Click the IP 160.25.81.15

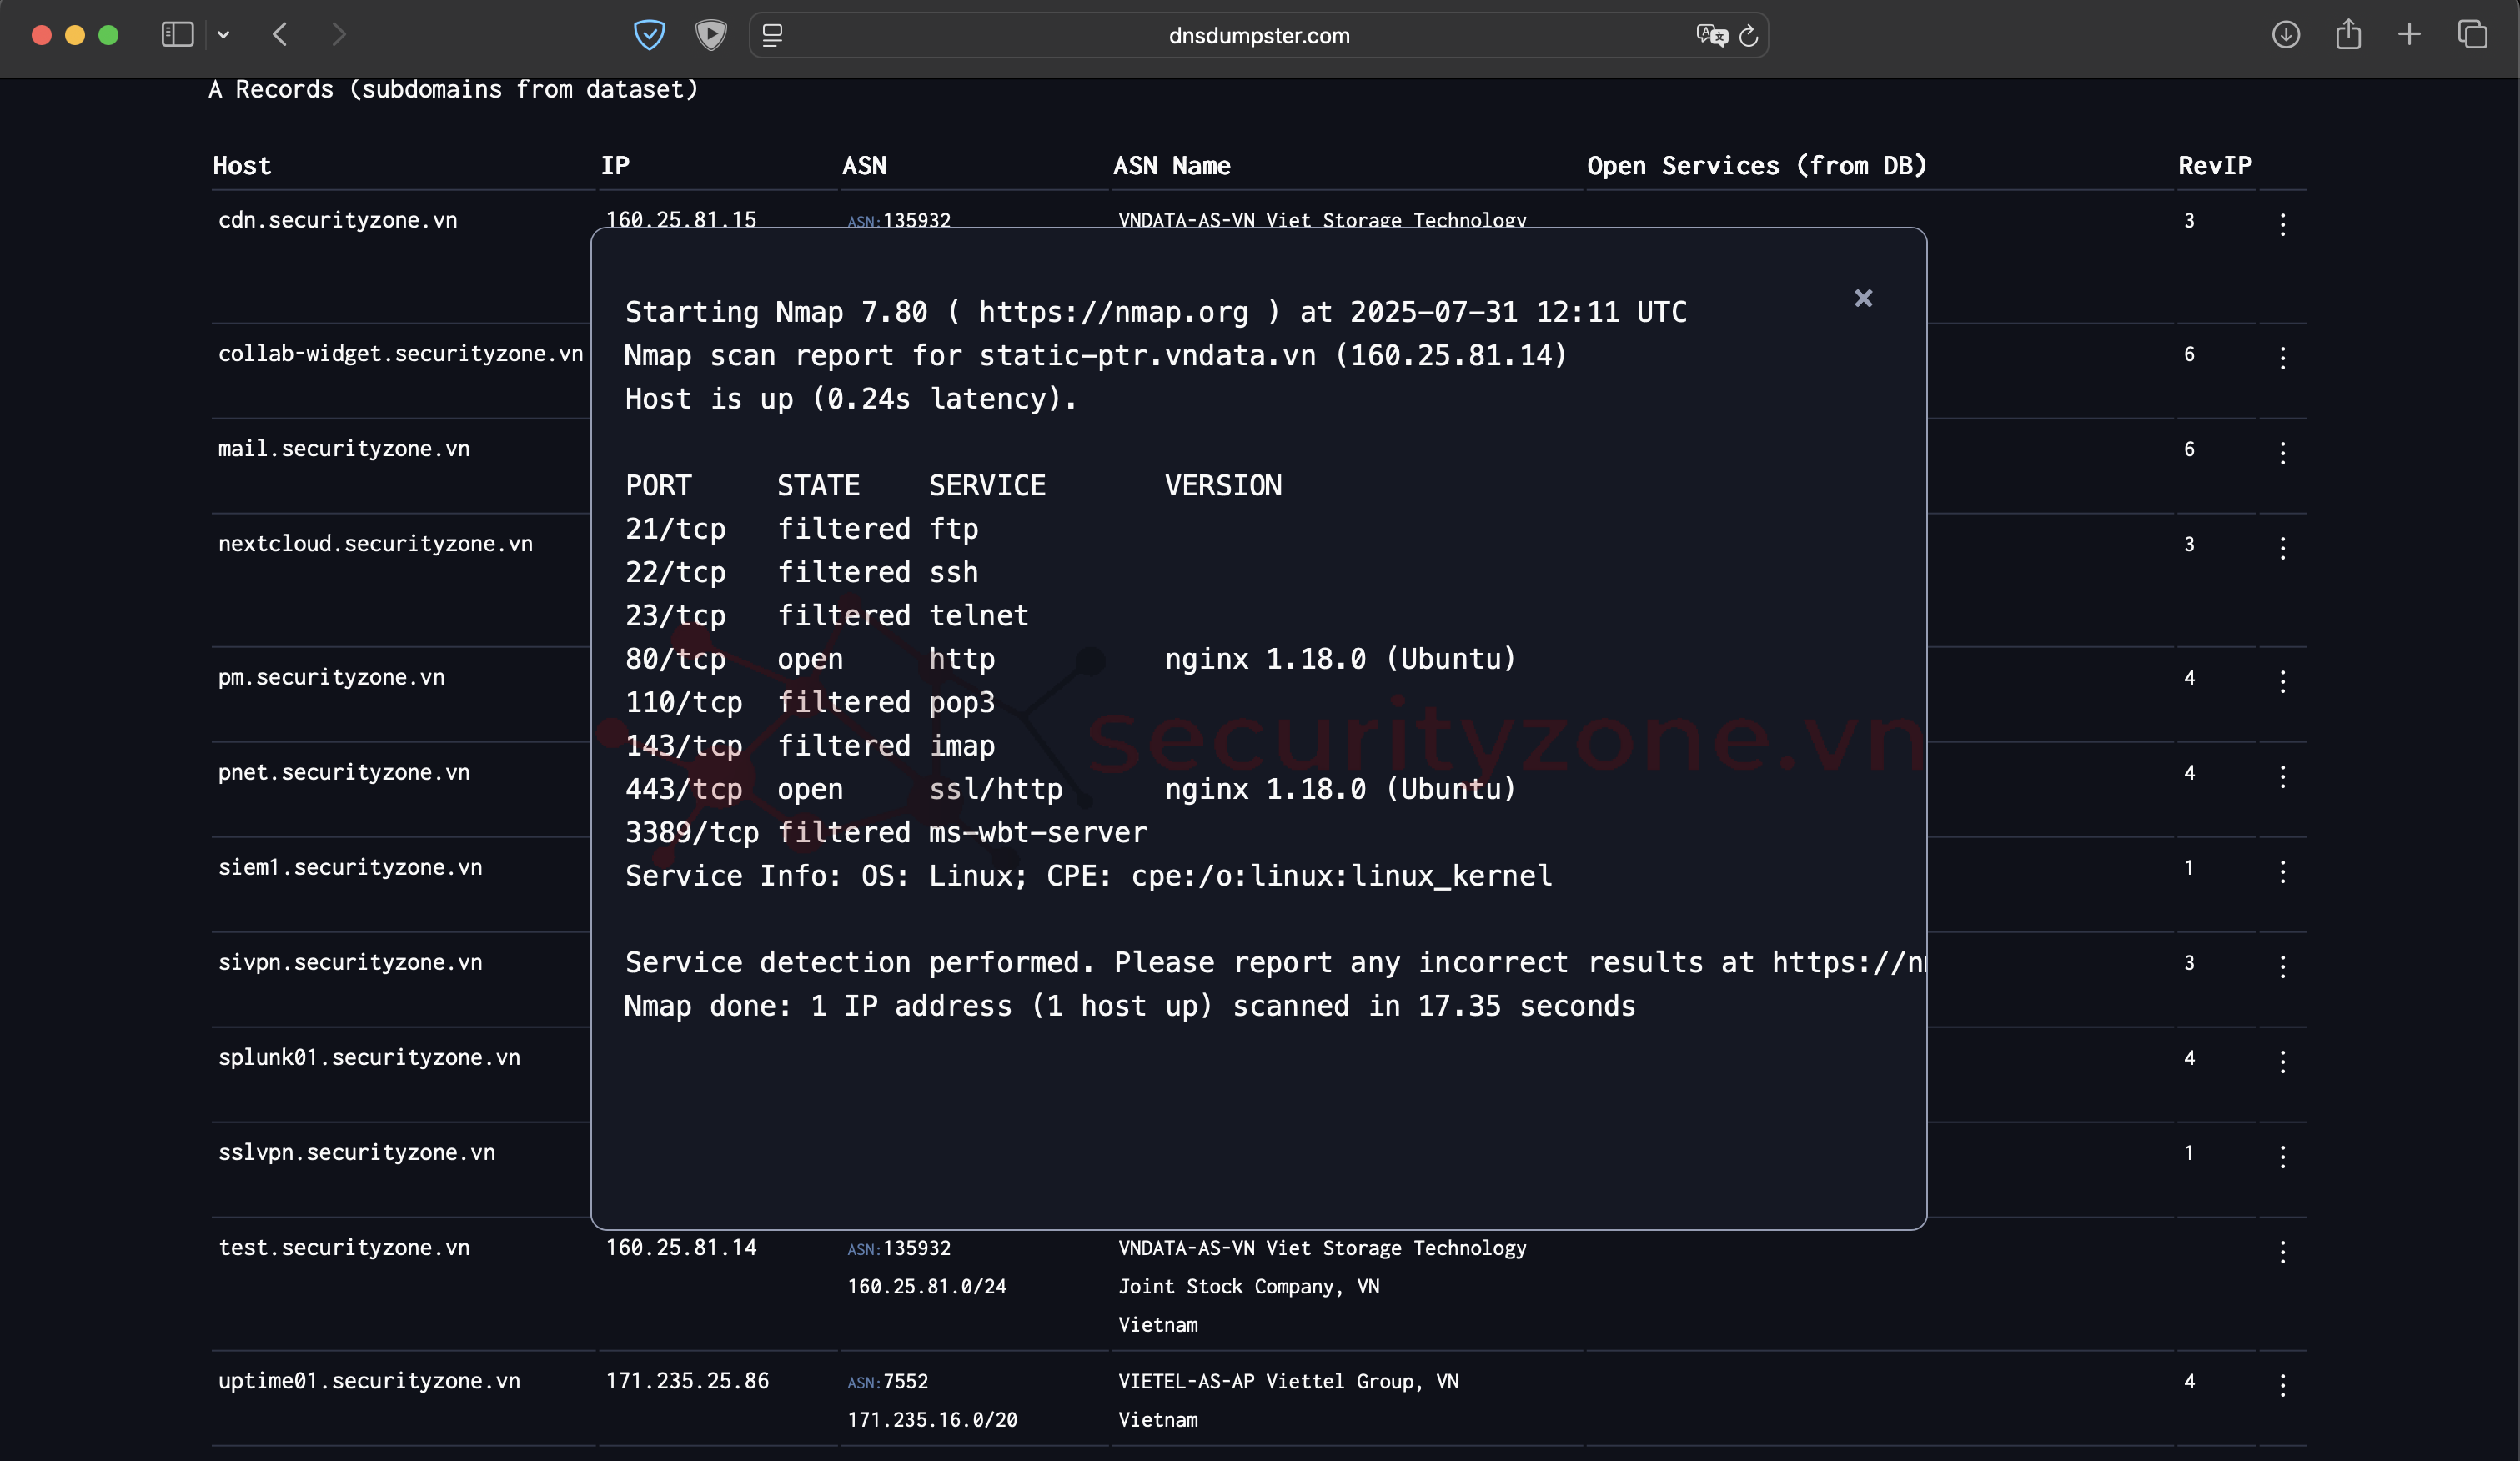[x=681, y=219]
